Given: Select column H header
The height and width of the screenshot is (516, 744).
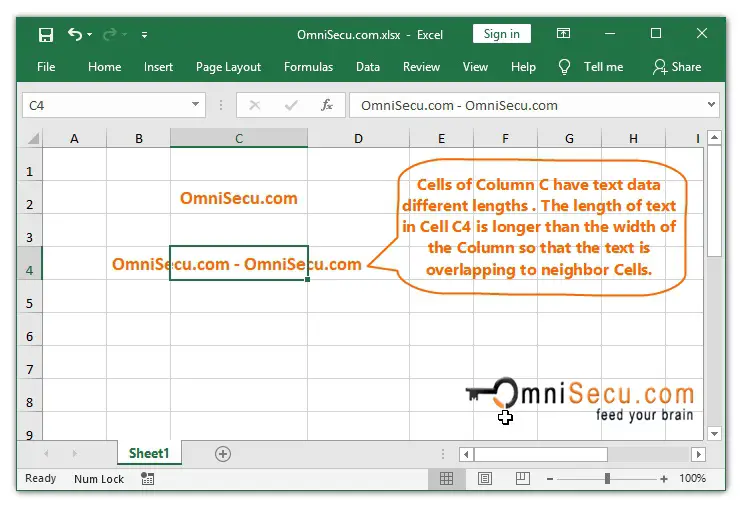Looking at the screenshot, I should pos(633,139).
